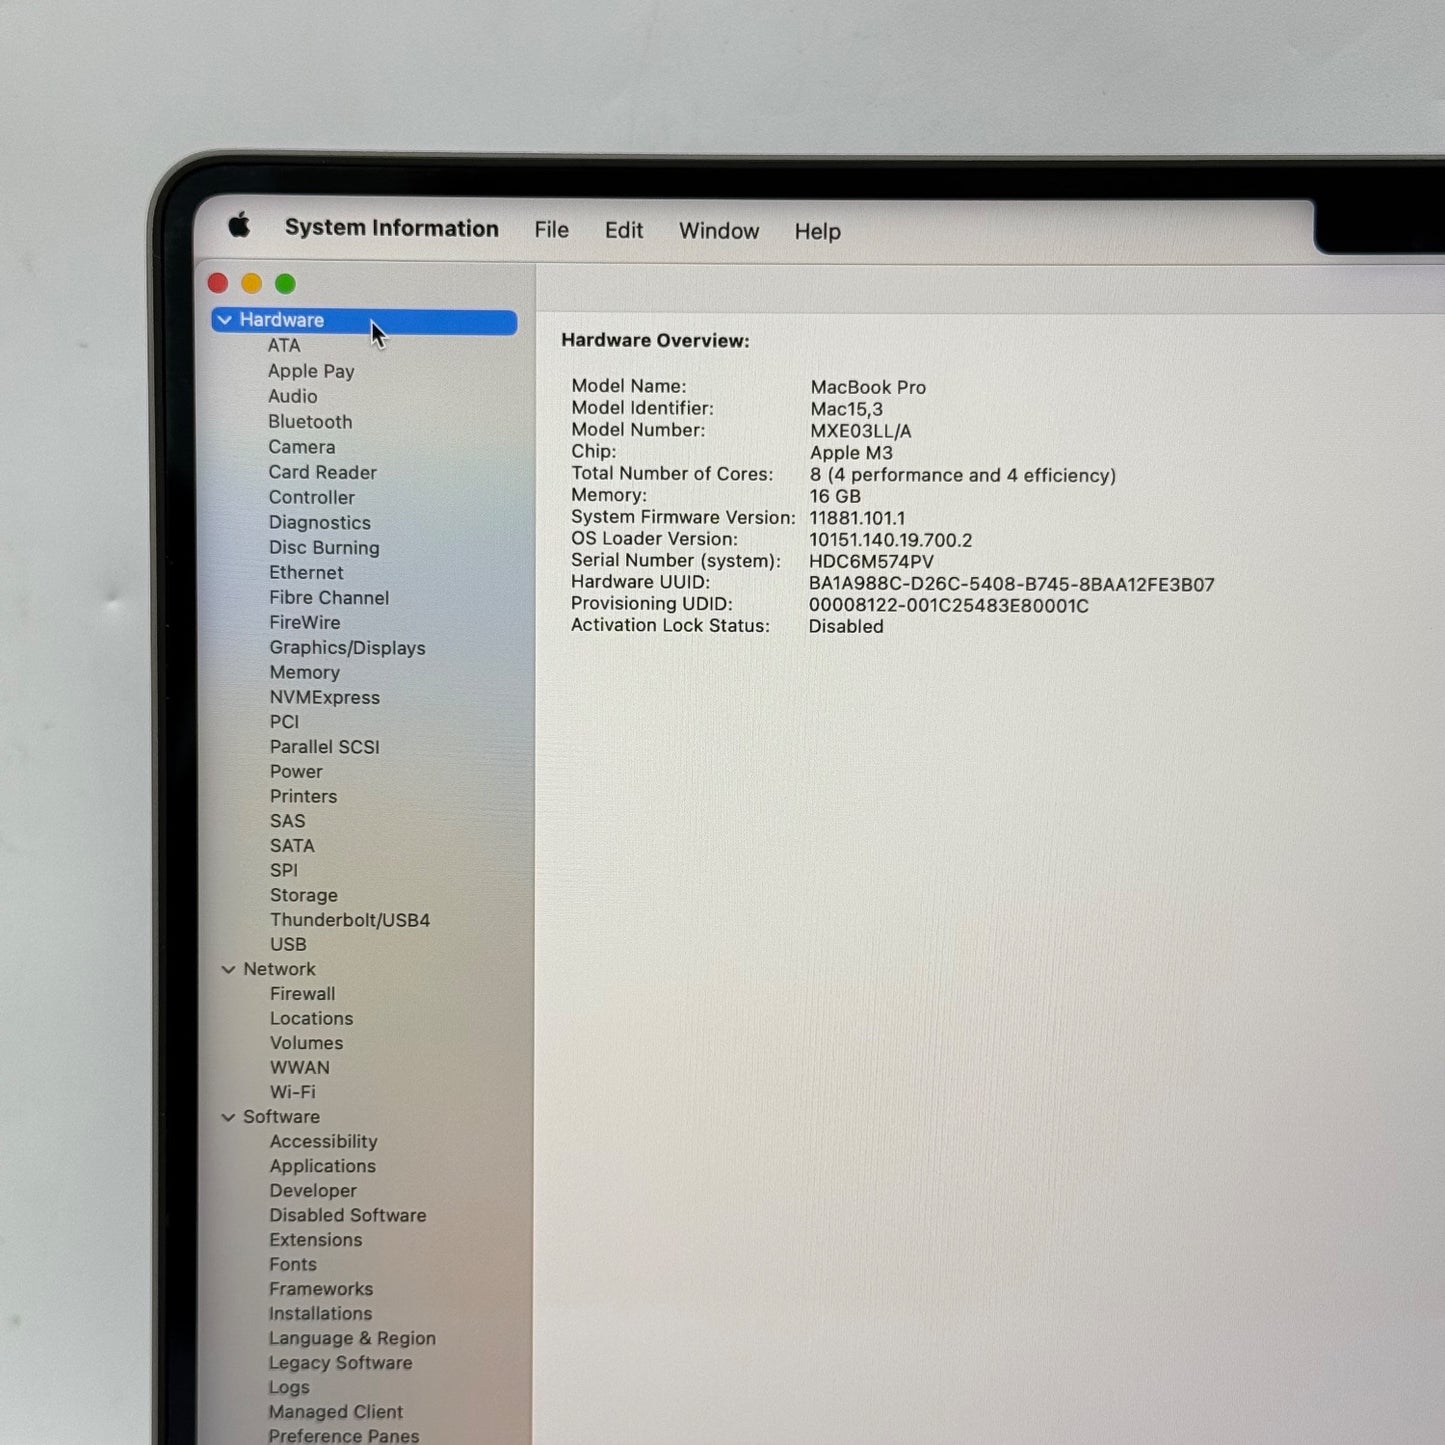Viewport: 1445px width, 1445px height.
Task: Collapse the Software section chevron
Action: pyautogui.click(x=228, y=1117)
